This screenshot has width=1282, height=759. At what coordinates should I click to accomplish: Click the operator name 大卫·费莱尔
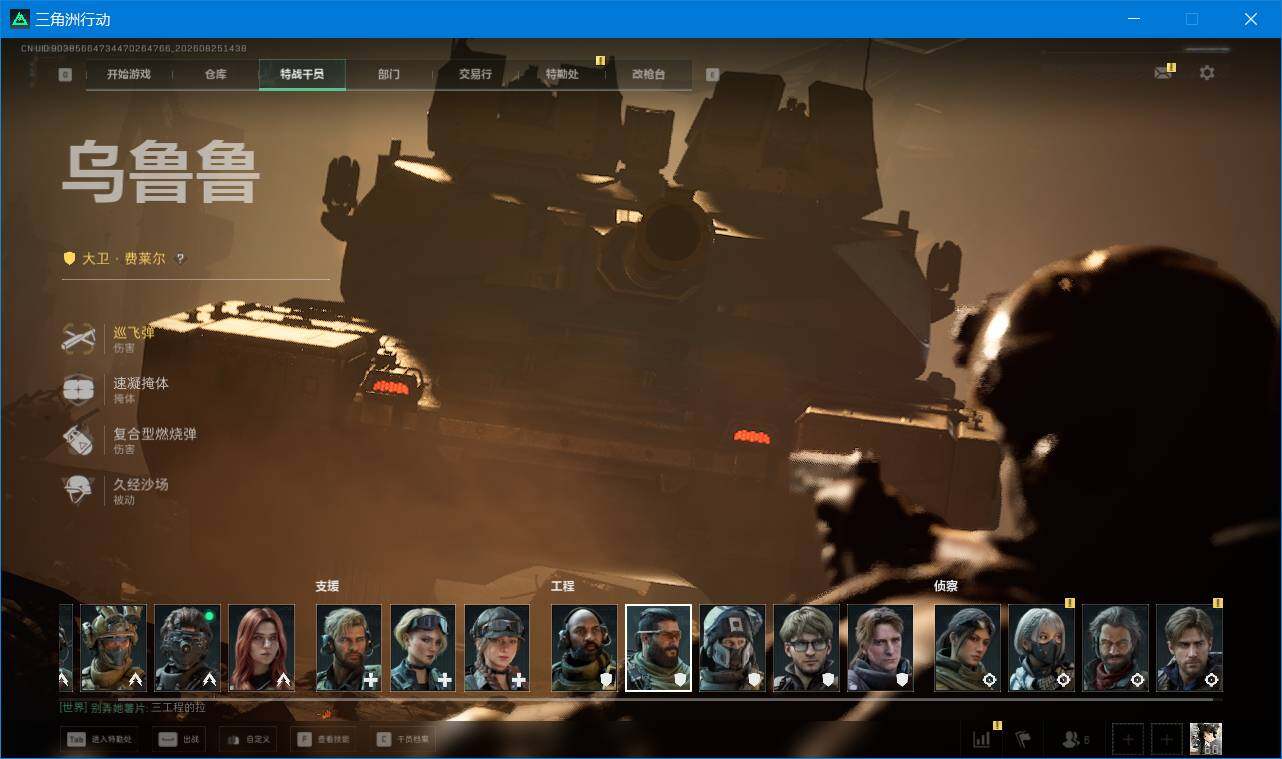click(123, 259)
